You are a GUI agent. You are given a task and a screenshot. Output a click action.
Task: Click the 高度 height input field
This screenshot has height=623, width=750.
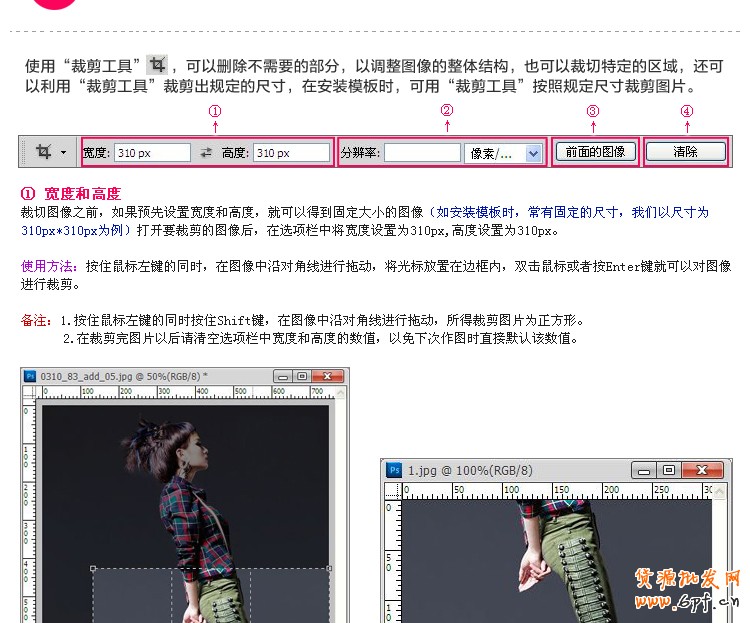click(290, 153)
